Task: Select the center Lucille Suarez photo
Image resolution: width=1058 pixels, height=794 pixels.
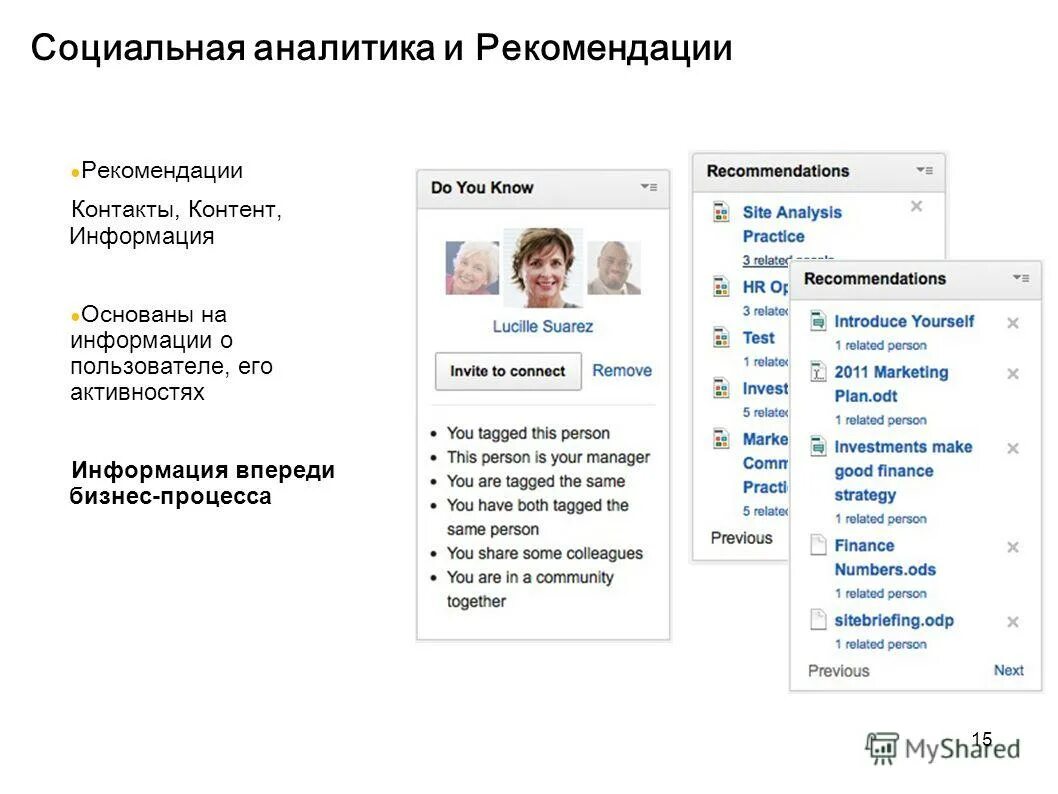Action: click(x=543, y=268)
